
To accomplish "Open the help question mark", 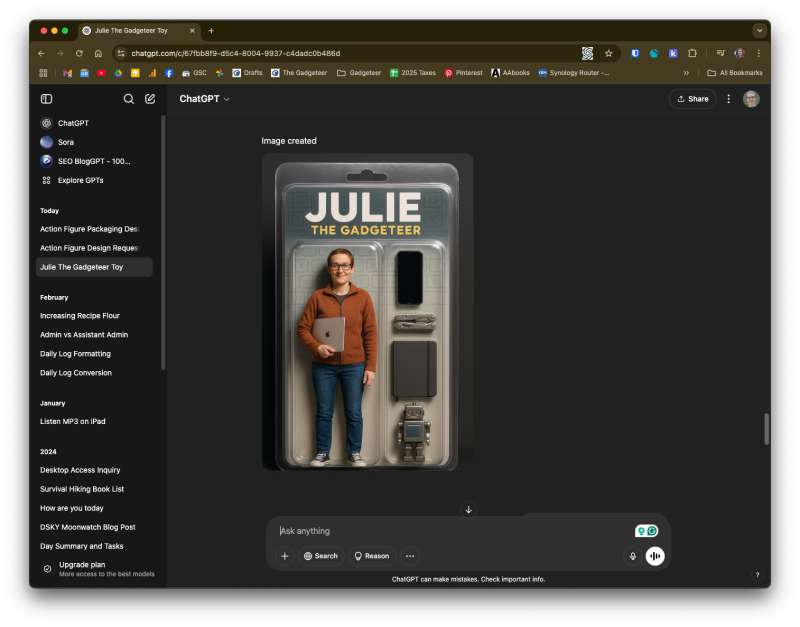I will pos(757,575).
